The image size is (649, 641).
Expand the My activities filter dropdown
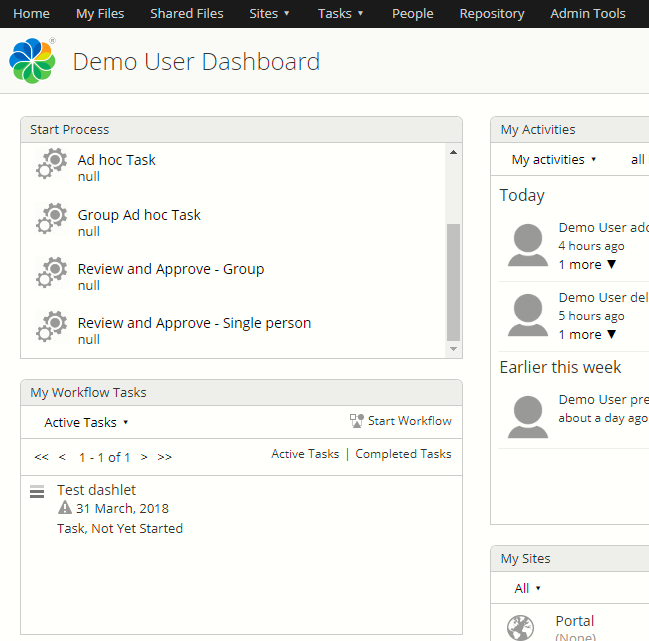[553, 160]
